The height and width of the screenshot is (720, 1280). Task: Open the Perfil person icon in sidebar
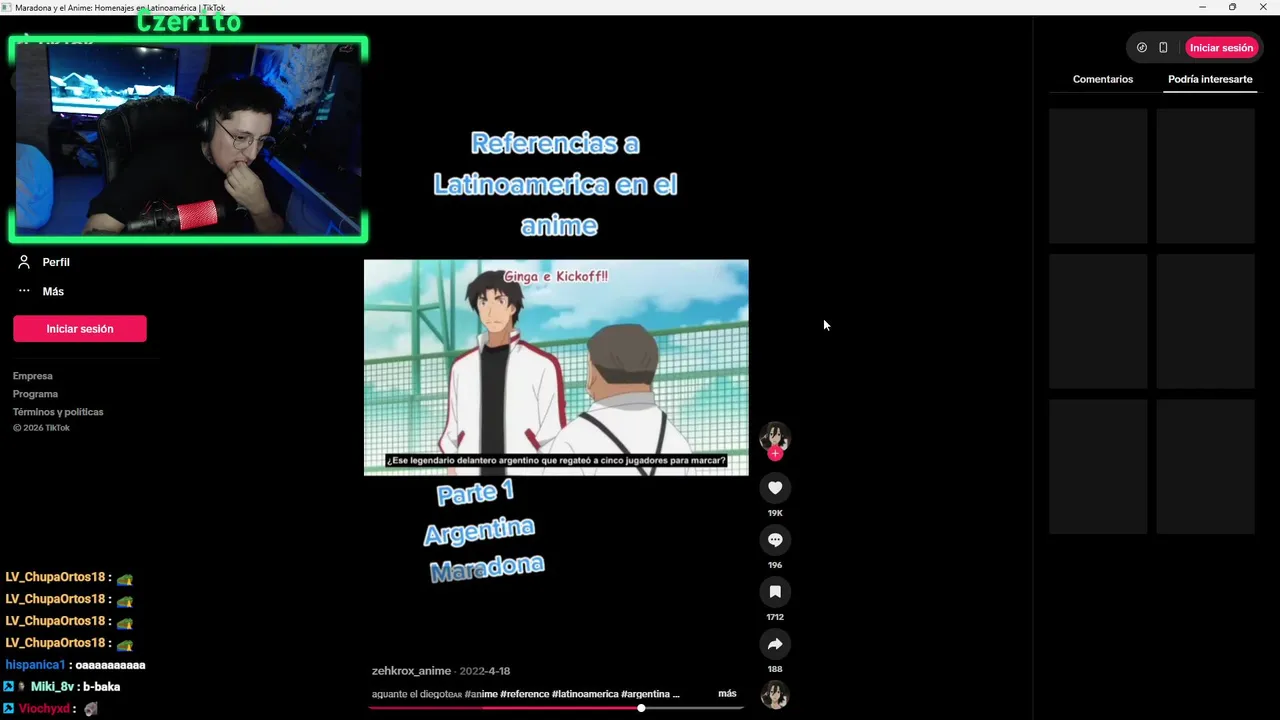[24, 262]
